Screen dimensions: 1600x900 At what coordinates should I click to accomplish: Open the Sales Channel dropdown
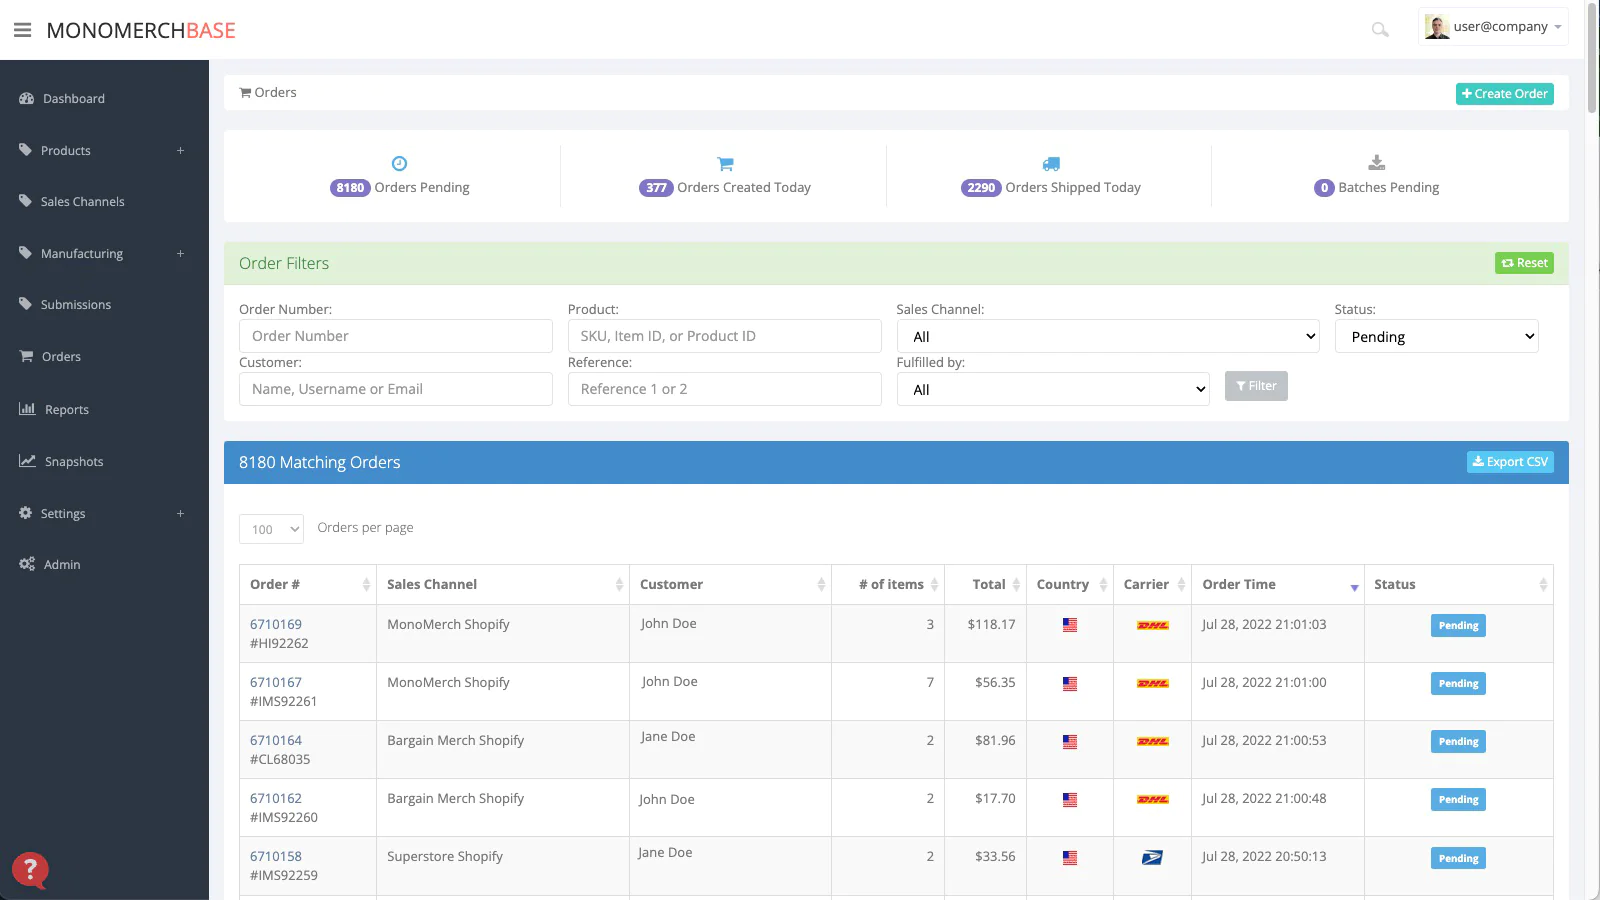point(1108,336)
